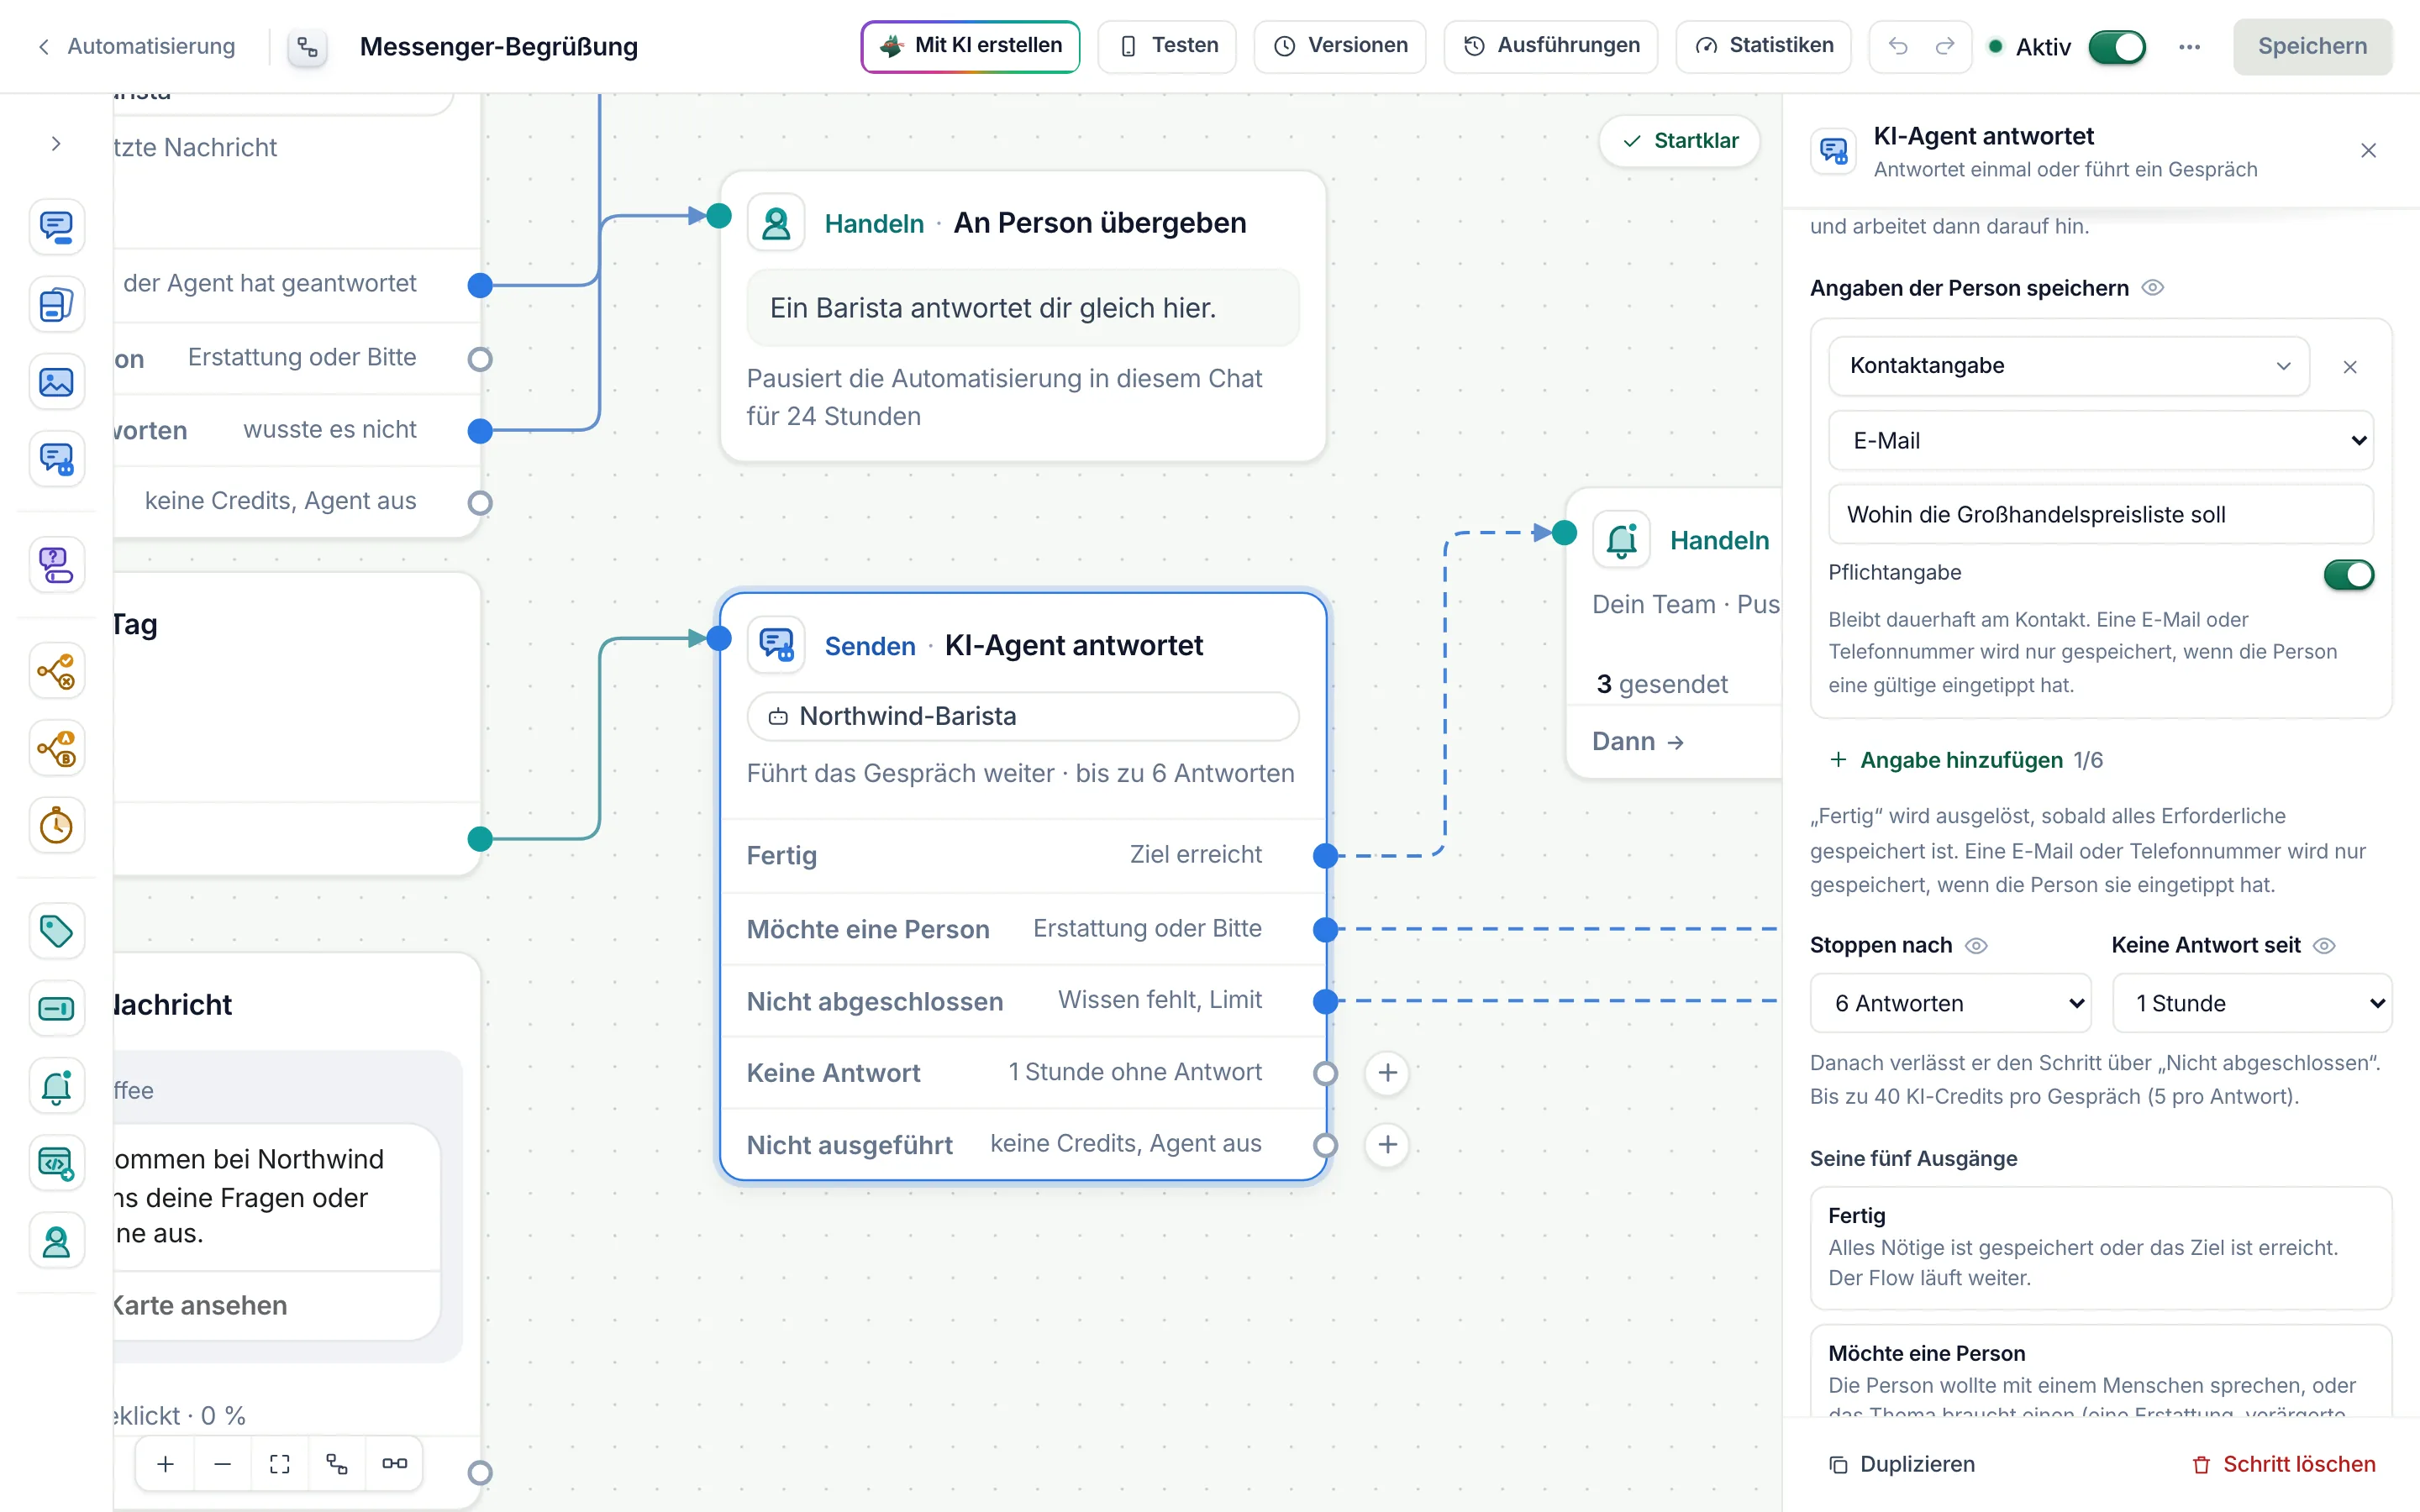Open the Kontaktangabe dropdown
Screen dimensions: 2420x1512
2068,366
